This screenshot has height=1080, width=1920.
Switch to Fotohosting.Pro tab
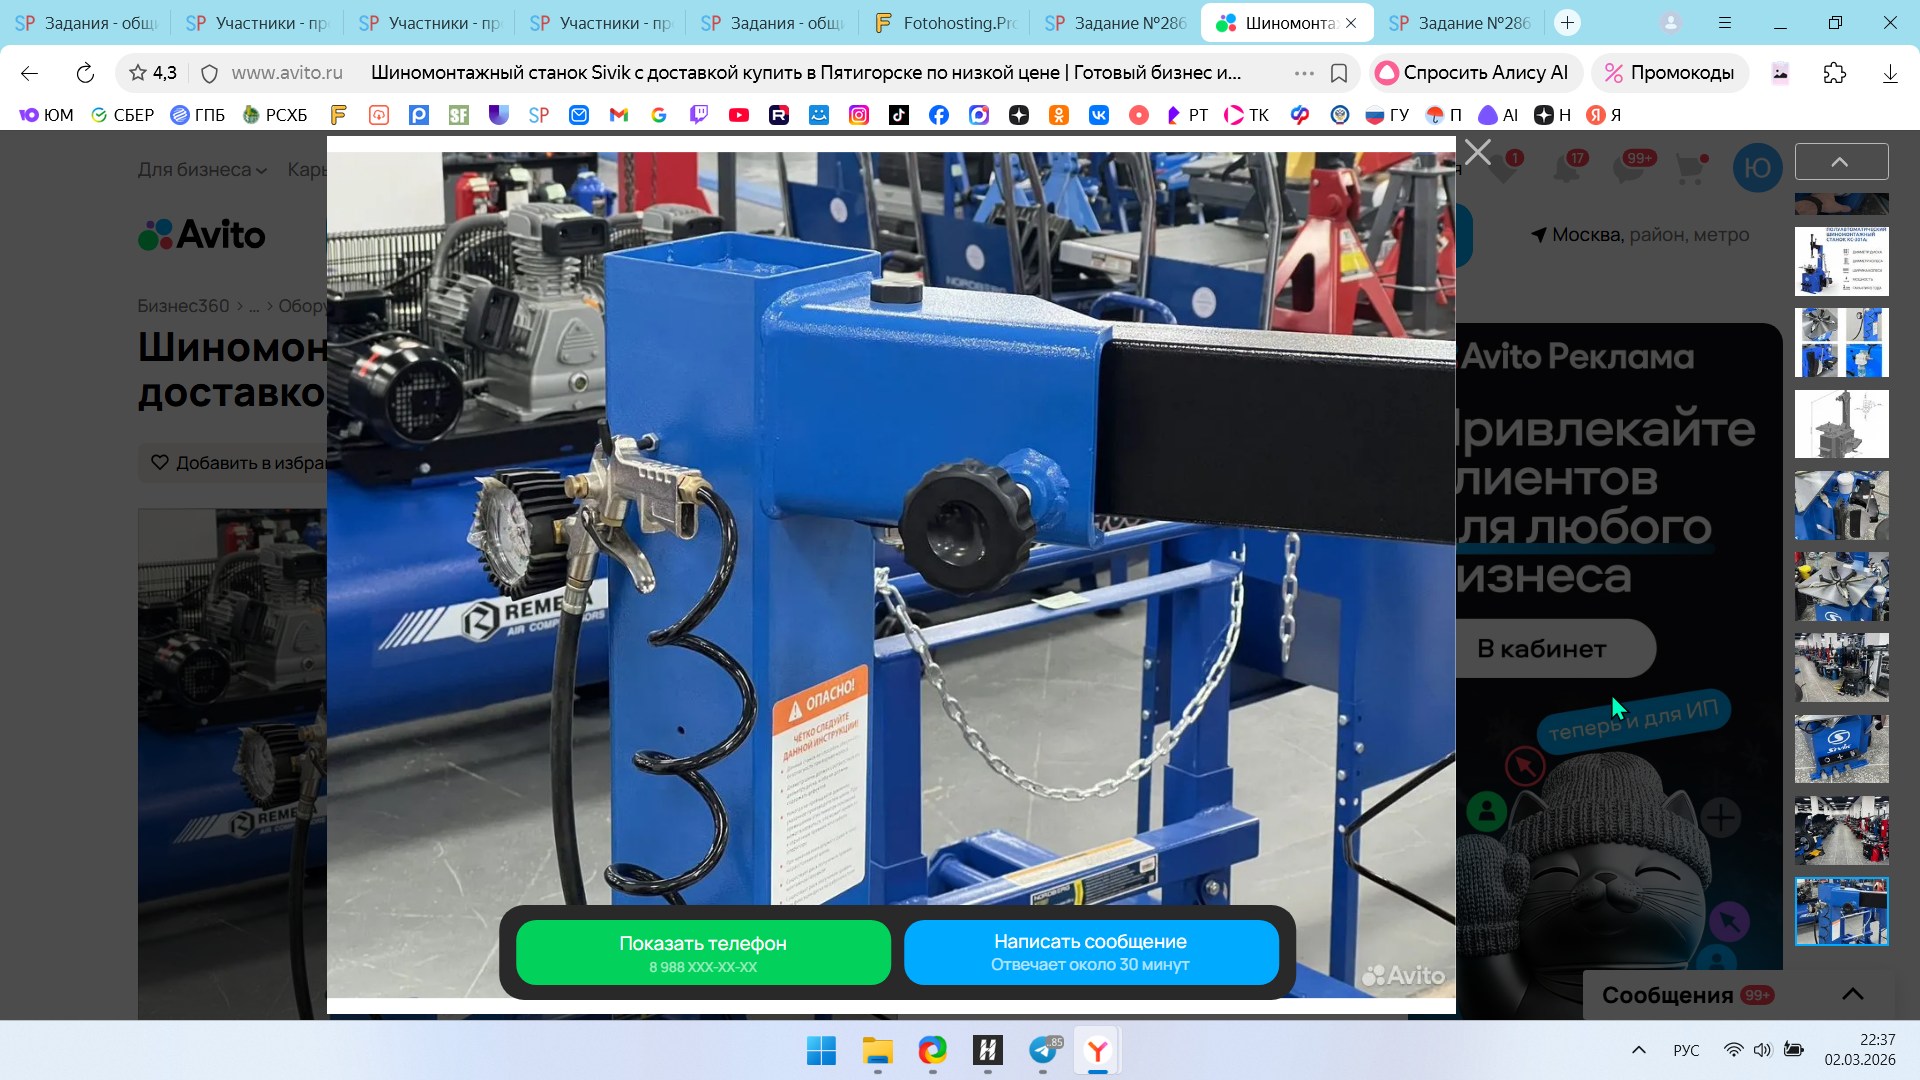point(945,23)
